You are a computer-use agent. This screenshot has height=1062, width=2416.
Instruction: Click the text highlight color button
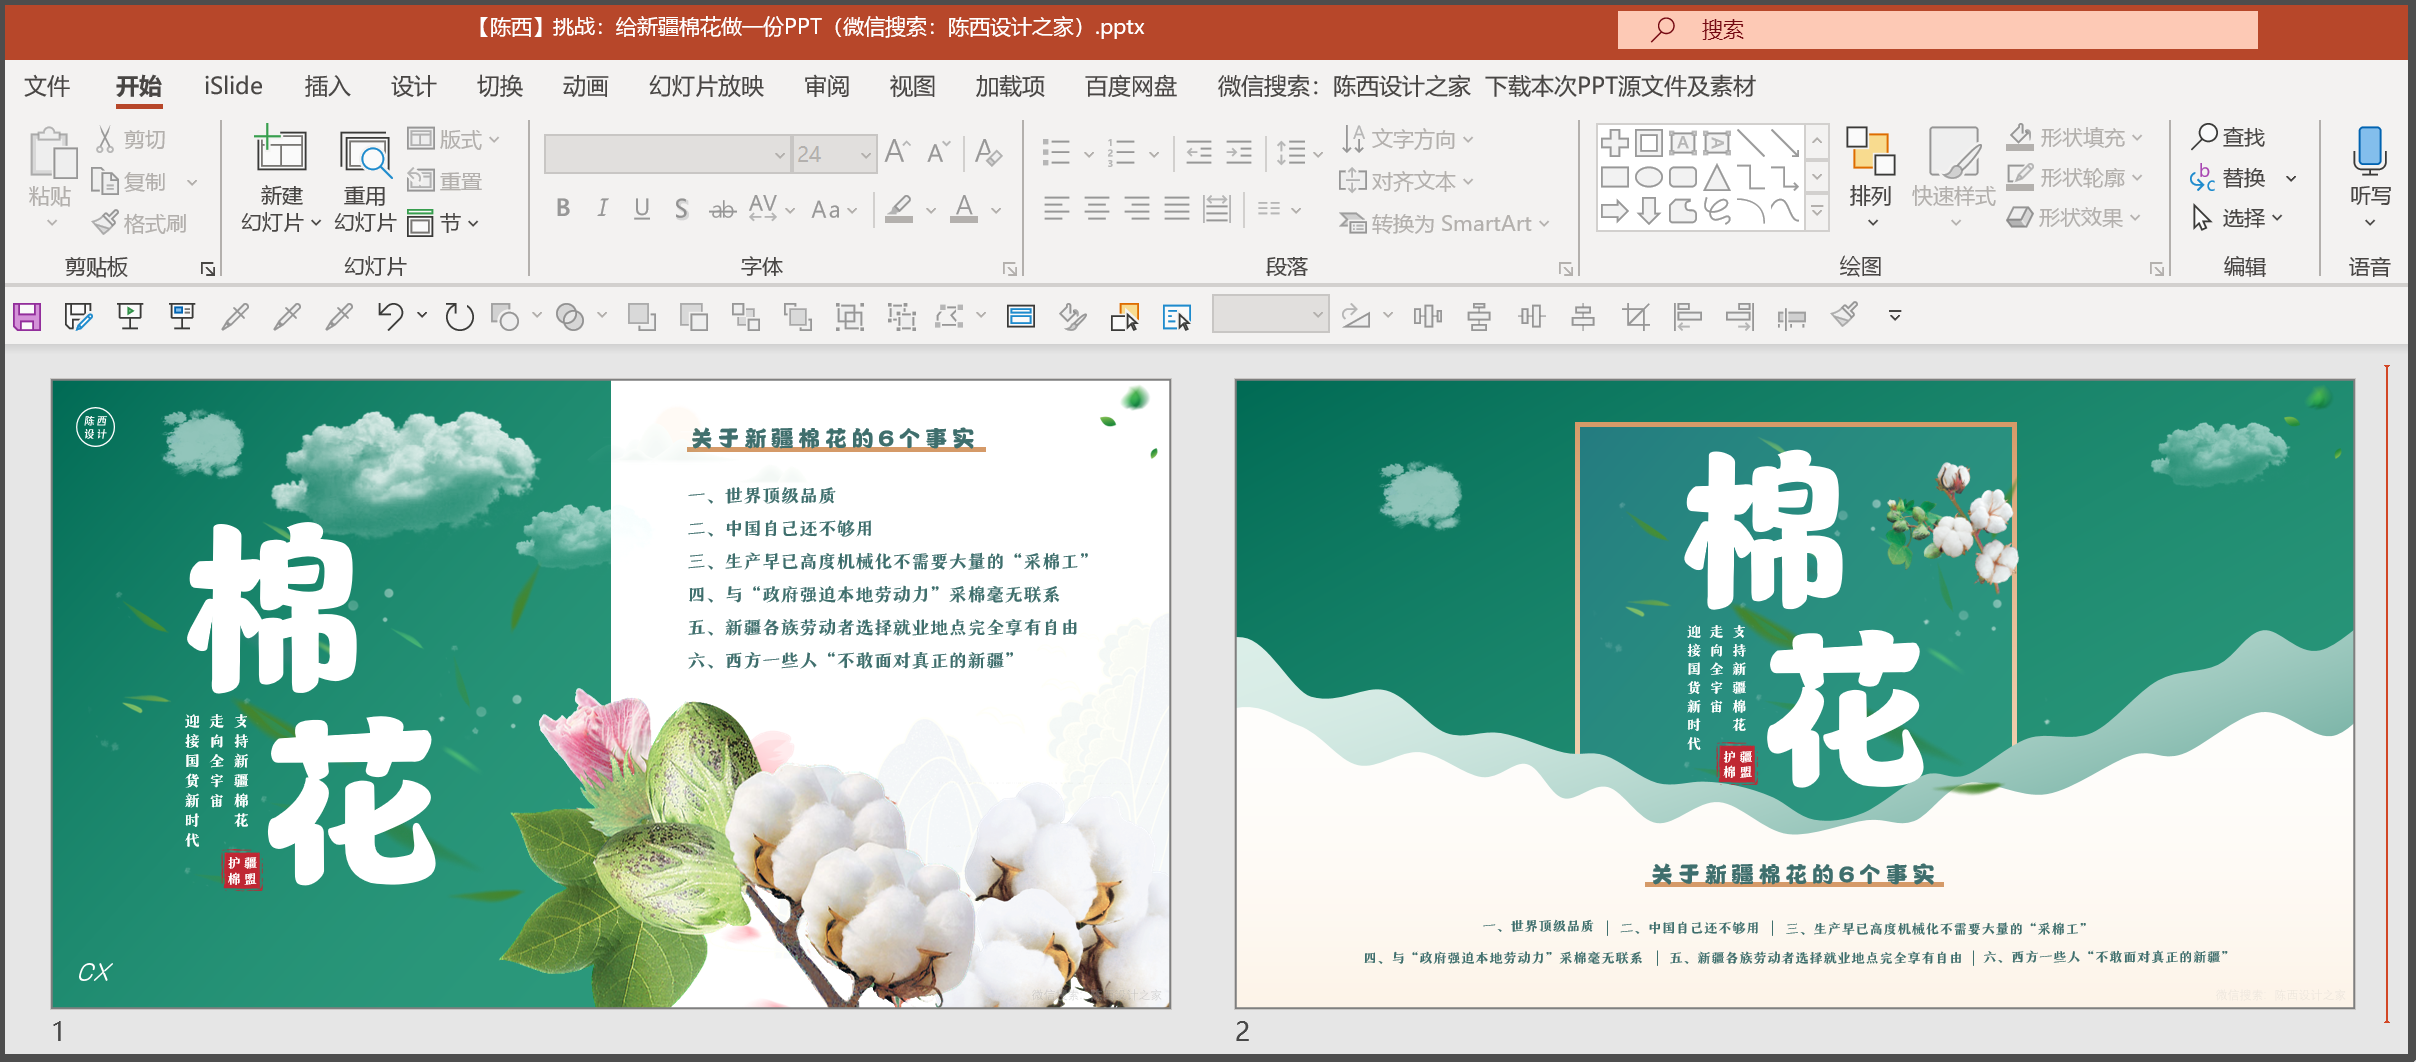899,208
